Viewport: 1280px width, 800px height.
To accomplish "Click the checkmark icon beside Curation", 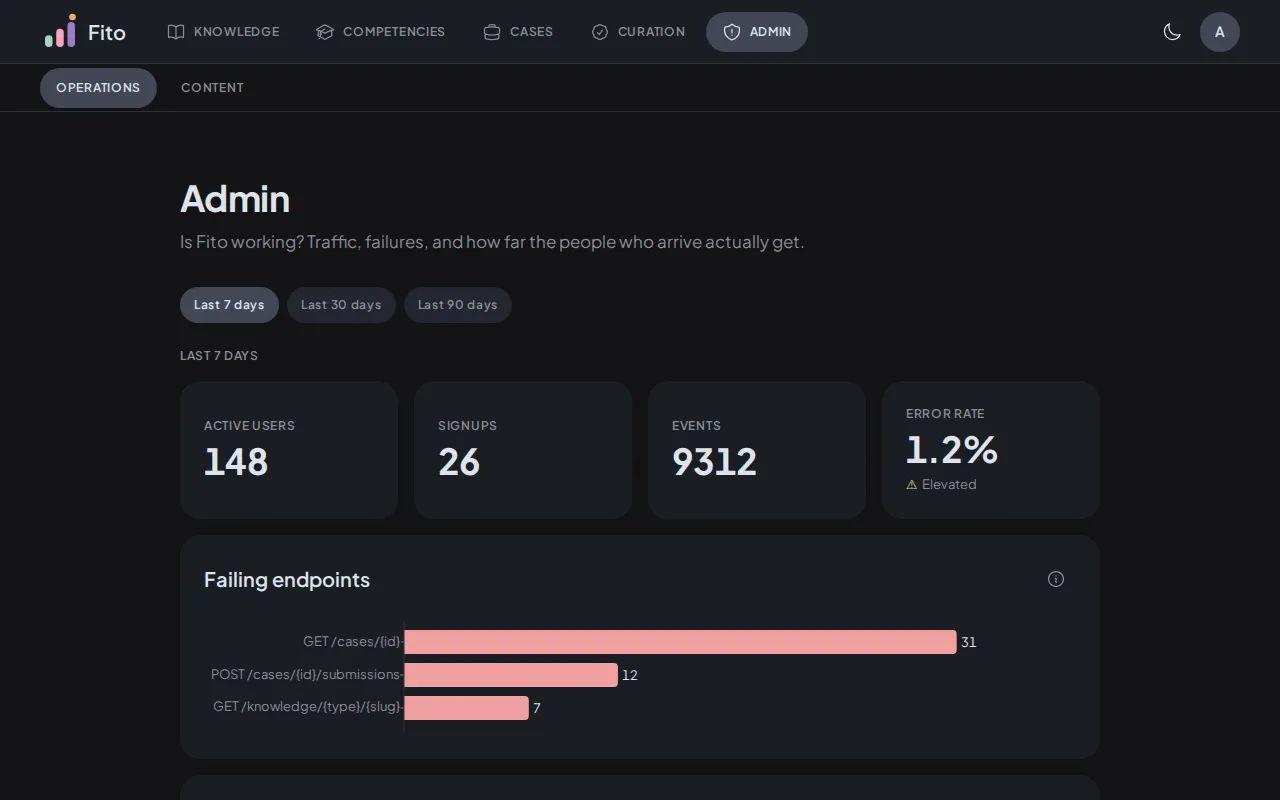I will click(x=600, y=32).
